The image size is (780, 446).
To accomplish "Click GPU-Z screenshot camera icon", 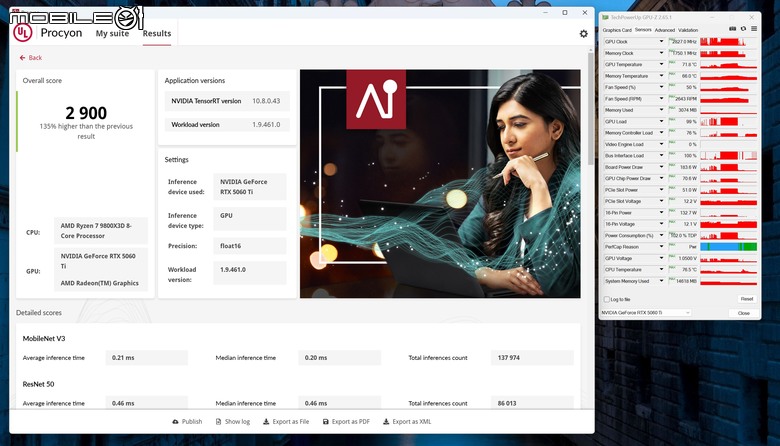I will [x=732, y=29].
